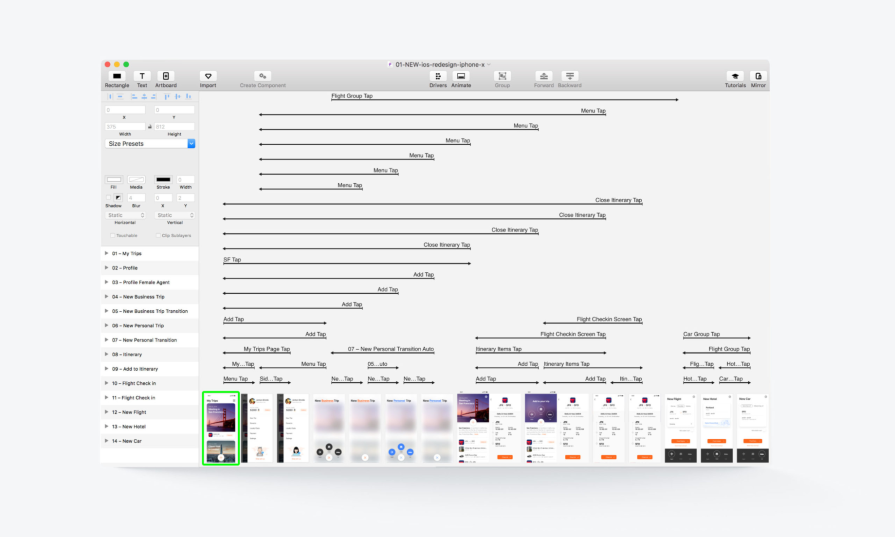Image resolution: width=895 pixels, height=537 pixels.
Task: Toggle the Clip Sublayers checkbox
Action: (x=158, y=235)
